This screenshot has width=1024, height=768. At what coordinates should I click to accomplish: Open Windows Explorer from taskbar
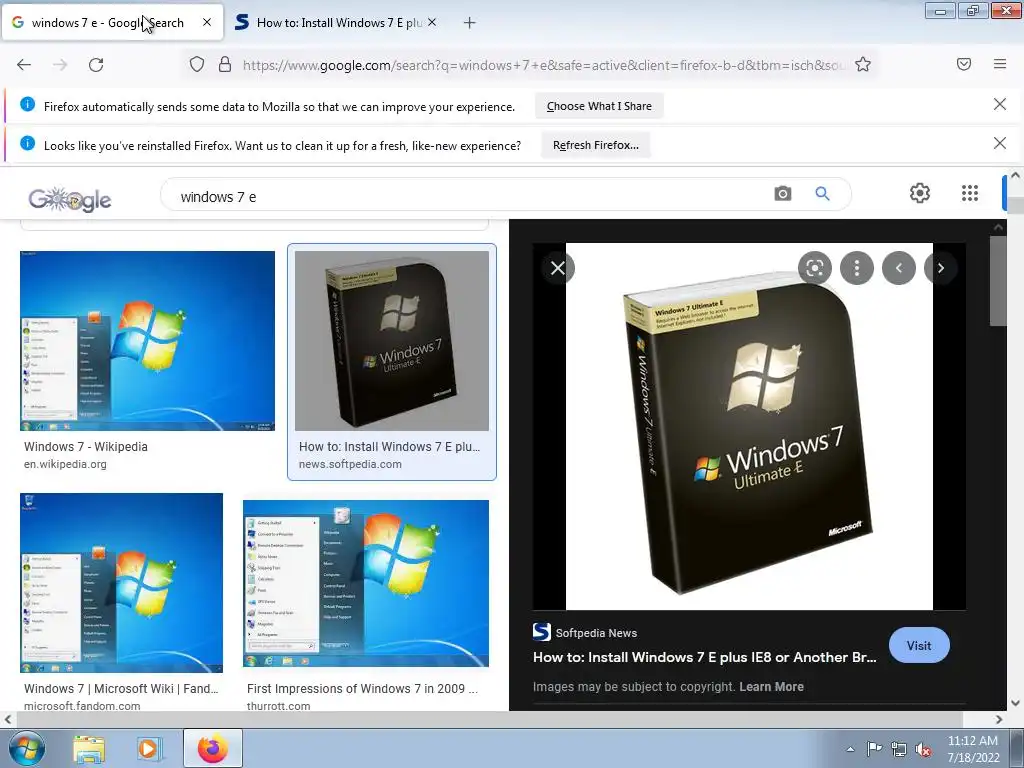pos(89,748)
